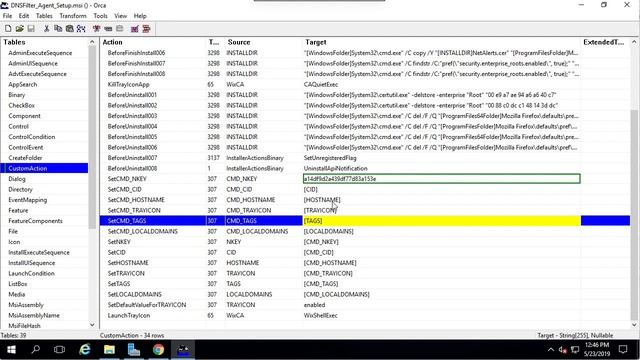Select the LaunchCondition table
This screenshot has height=360, width=640.
(31, 273)
